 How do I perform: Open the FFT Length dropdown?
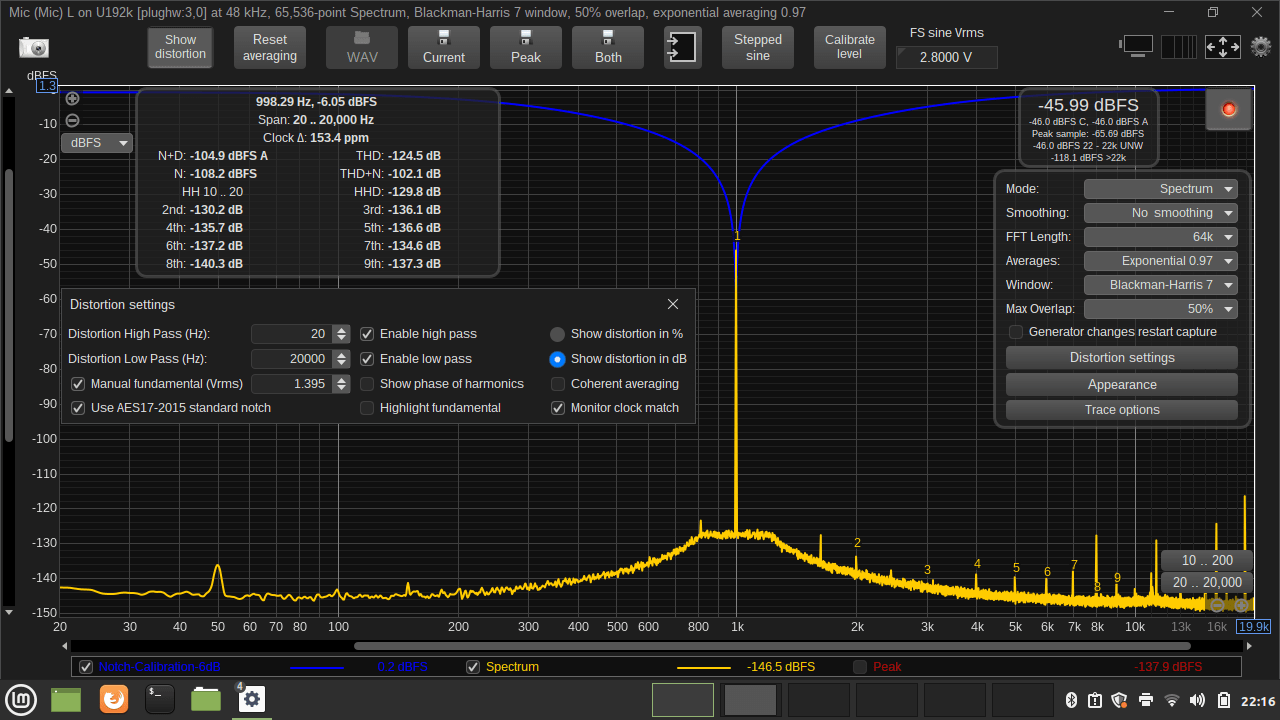tap(1161, 237)
